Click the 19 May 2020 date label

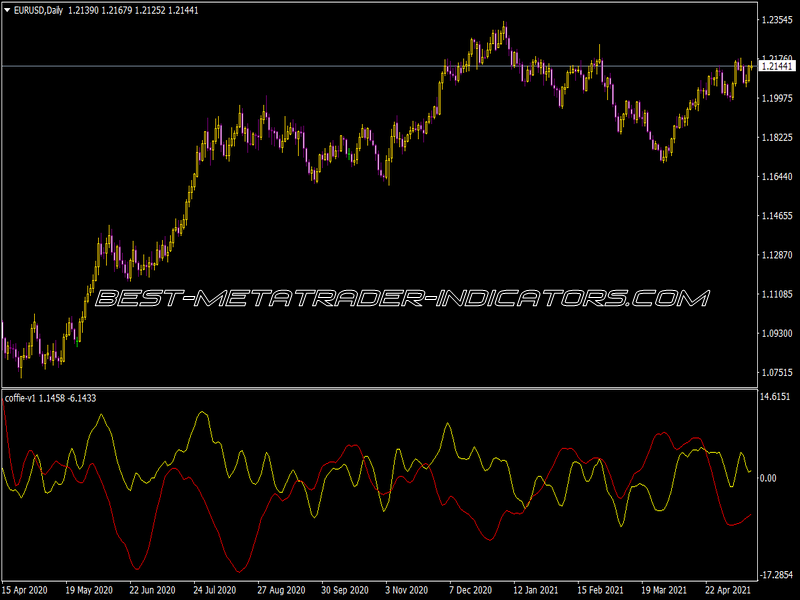(x=89, y=590)
